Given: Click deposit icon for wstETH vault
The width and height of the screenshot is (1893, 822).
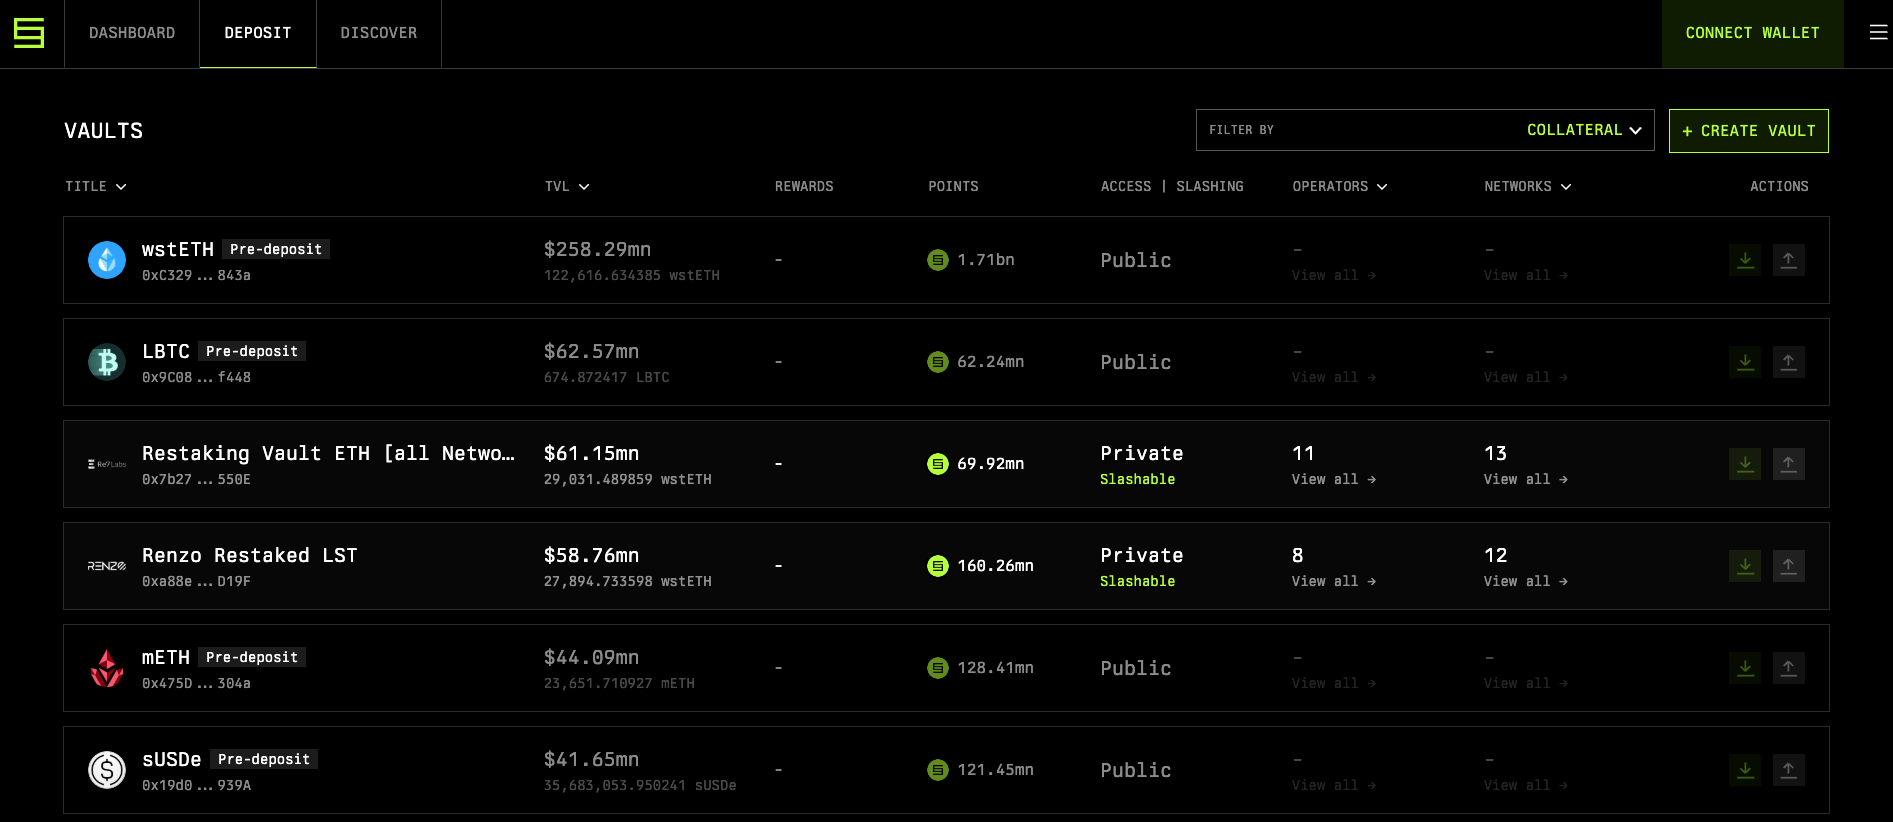Looking at the screenshot, I should click(x=1745, y=260).
